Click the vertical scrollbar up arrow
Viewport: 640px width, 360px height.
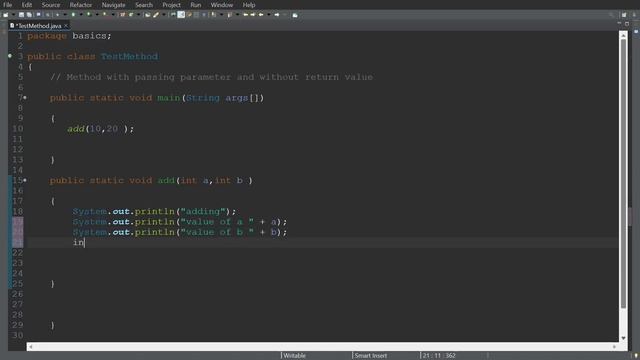pos(623,36)
